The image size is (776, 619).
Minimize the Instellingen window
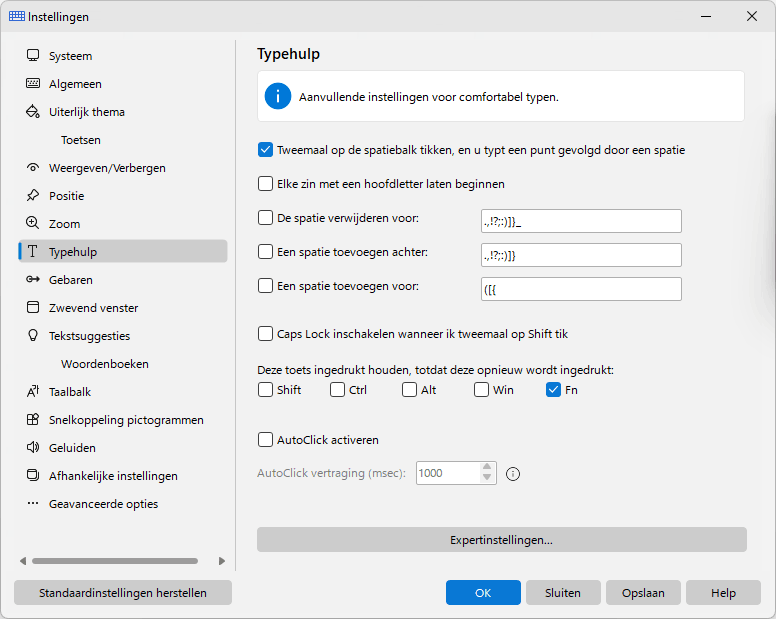click(x=706, y=16)
